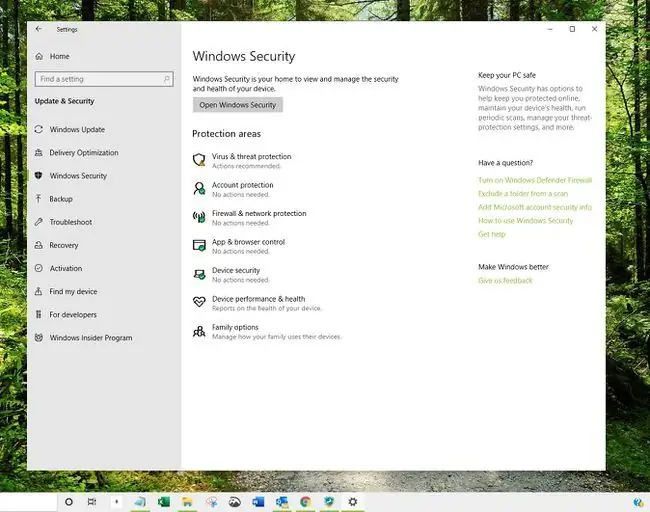Click the Cortana circle on the taskbar
Image resolution: width=650 pixels, height=512 pixels.
point(69,502)
